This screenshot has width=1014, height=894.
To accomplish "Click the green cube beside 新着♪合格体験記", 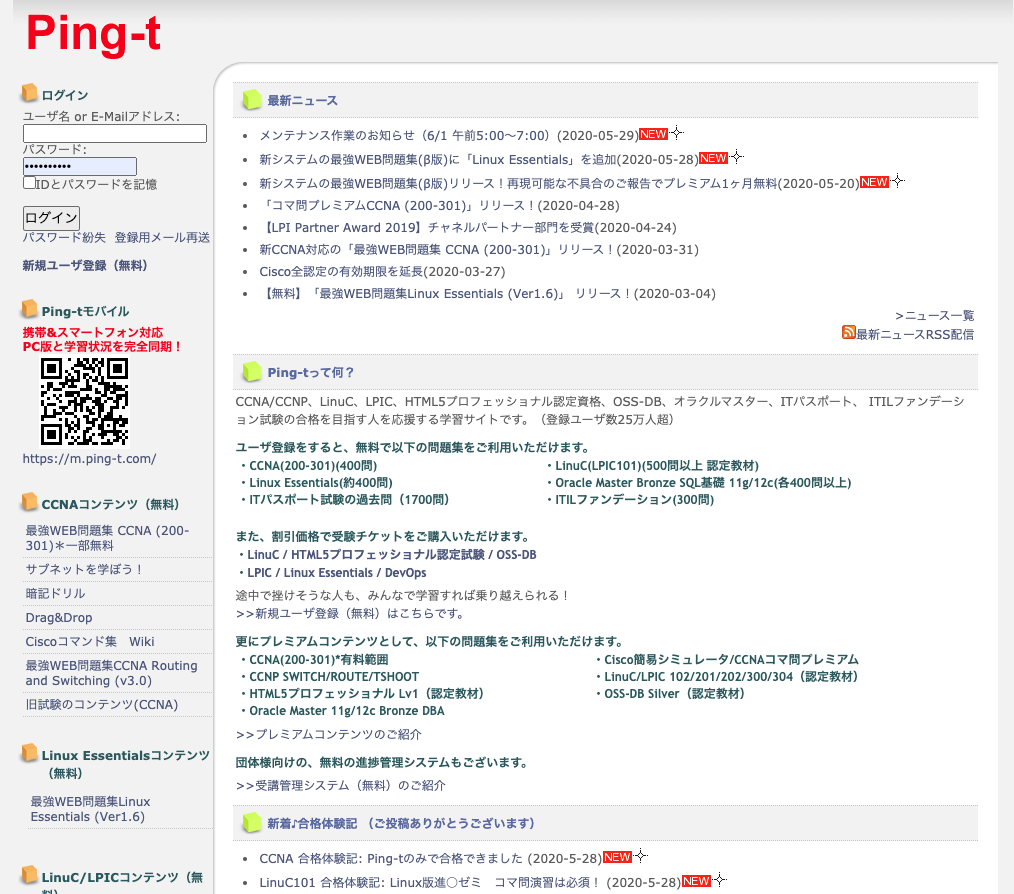I will [252, 823].
